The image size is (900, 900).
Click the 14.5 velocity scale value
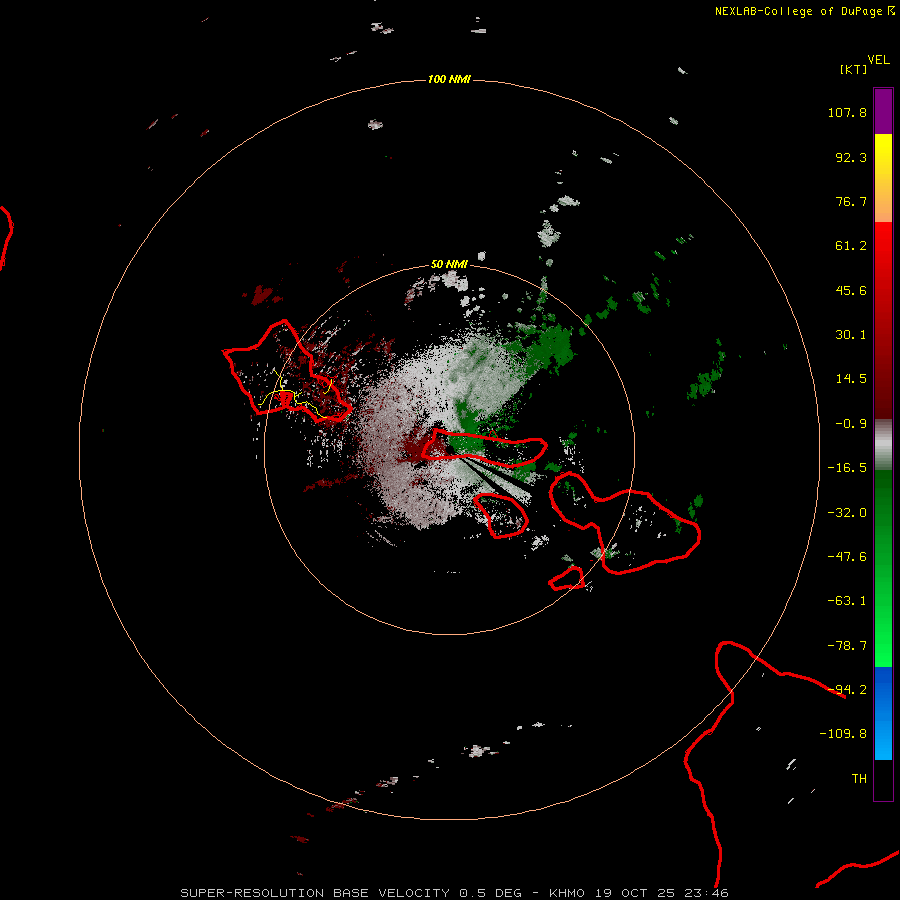click(x=851, y=379)
